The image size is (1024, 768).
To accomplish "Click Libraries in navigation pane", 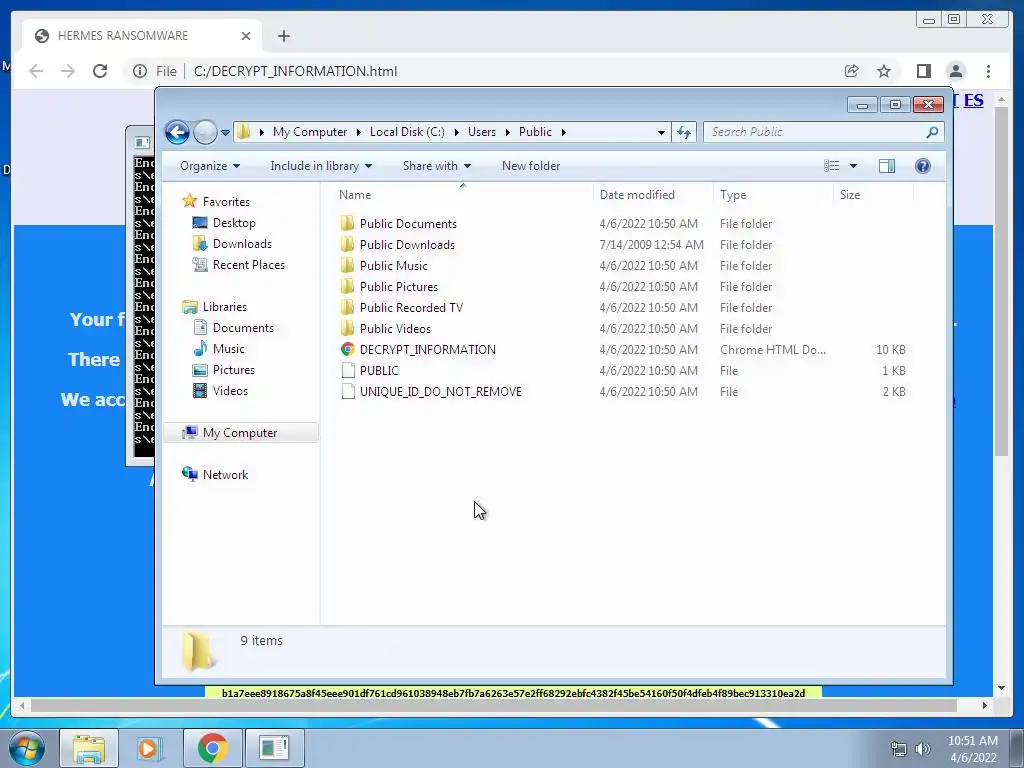I will (225, 306).
